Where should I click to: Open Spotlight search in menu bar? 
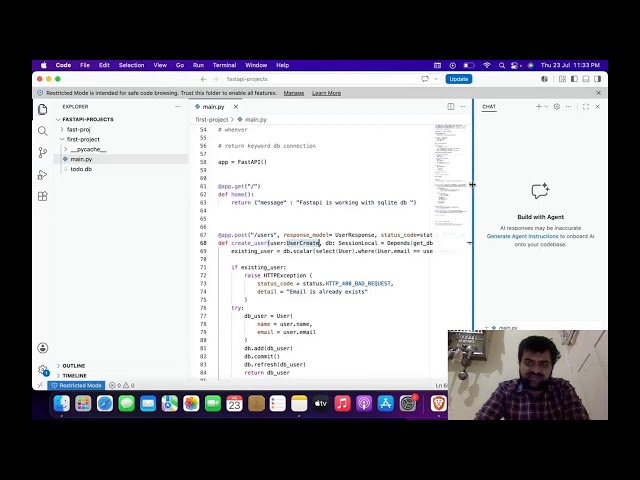tap(502, 65)
